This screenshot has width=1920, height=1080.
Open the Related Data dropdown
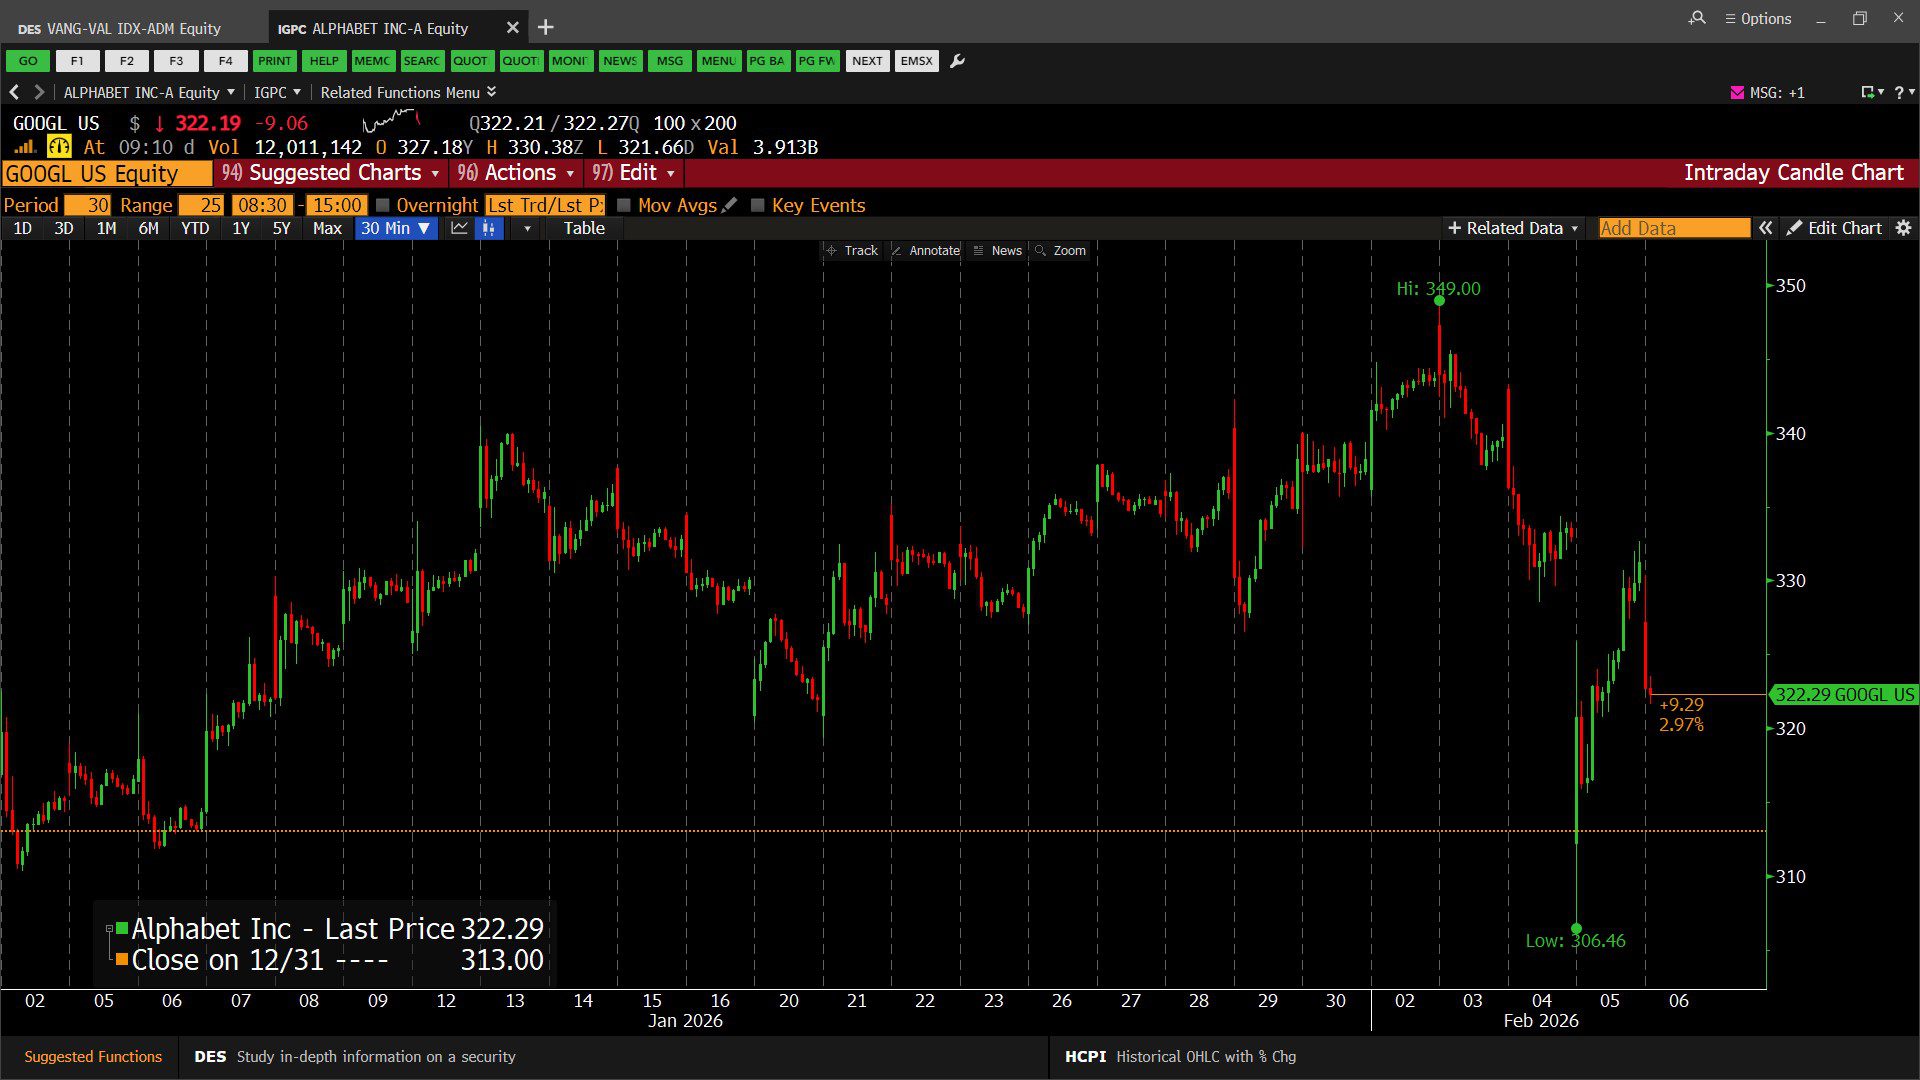point(1513,228)
